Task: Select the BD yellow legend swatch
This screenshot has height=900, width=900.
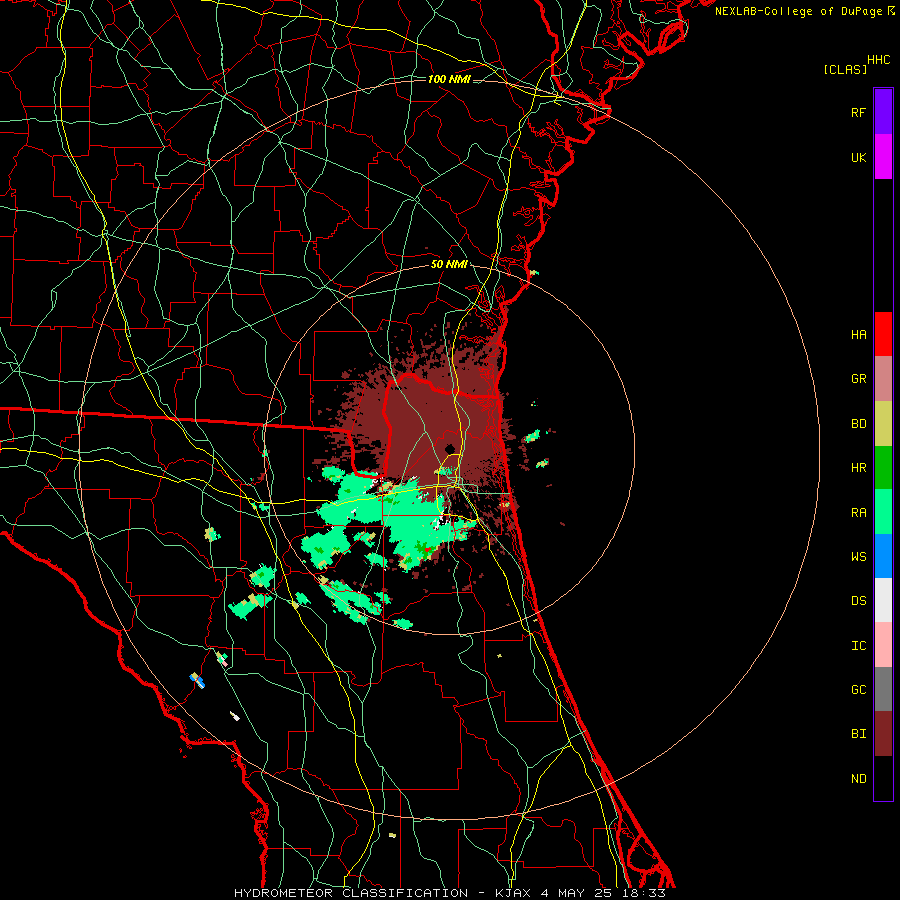Action: pos(883,423)
